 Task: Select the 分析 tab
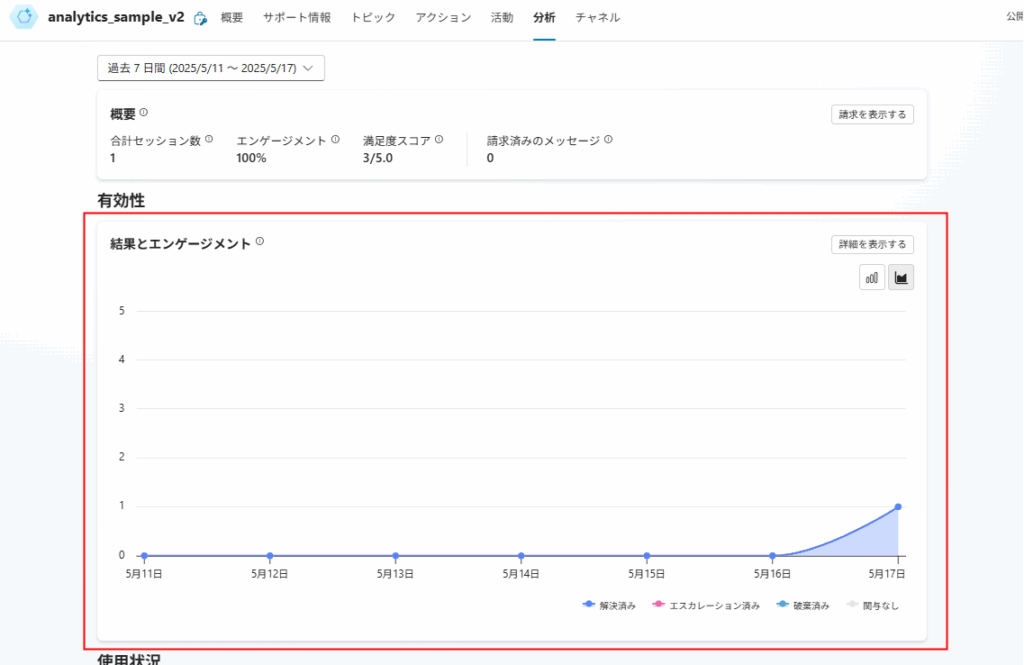(x=544, y=18)
